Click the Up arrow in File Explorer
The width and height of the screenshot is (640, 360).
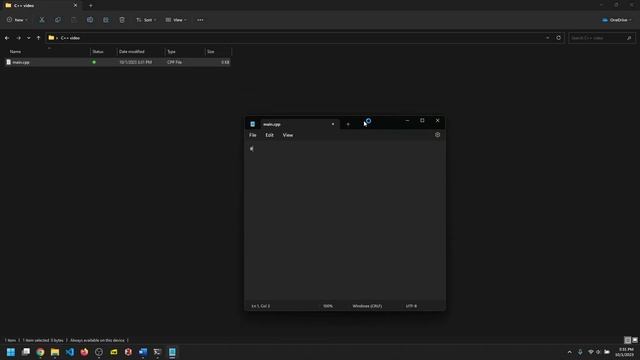click(38, 38)
